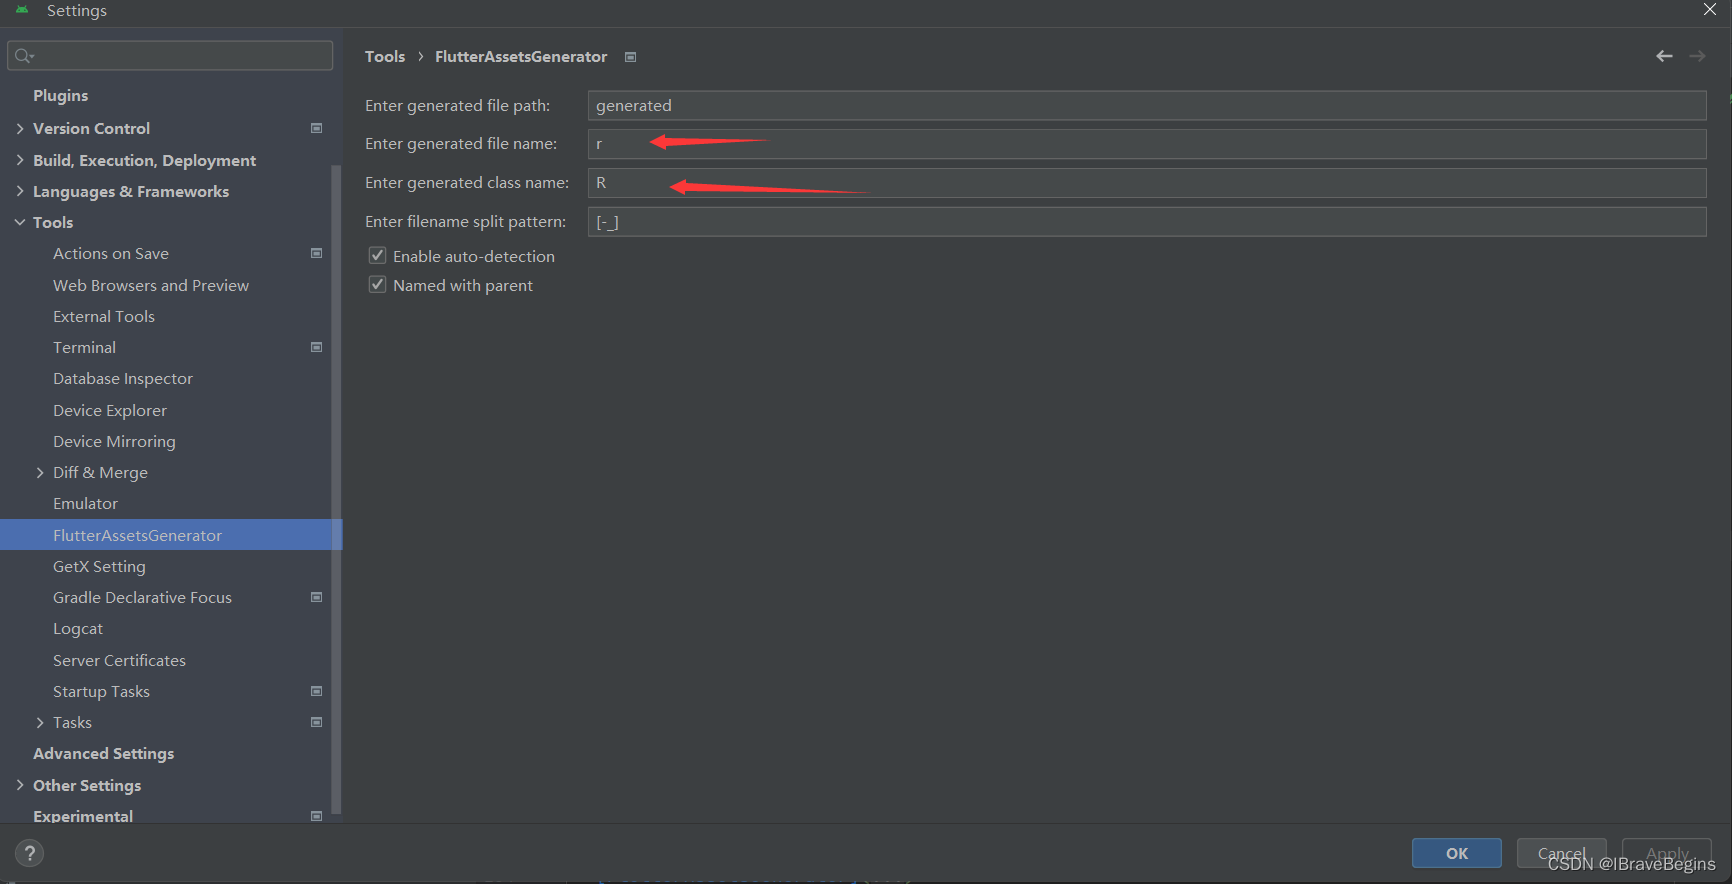Click the project icon next to Experimental
Image resolution: width=1732 pixels, height=884 pixels.
pos(317,816)
